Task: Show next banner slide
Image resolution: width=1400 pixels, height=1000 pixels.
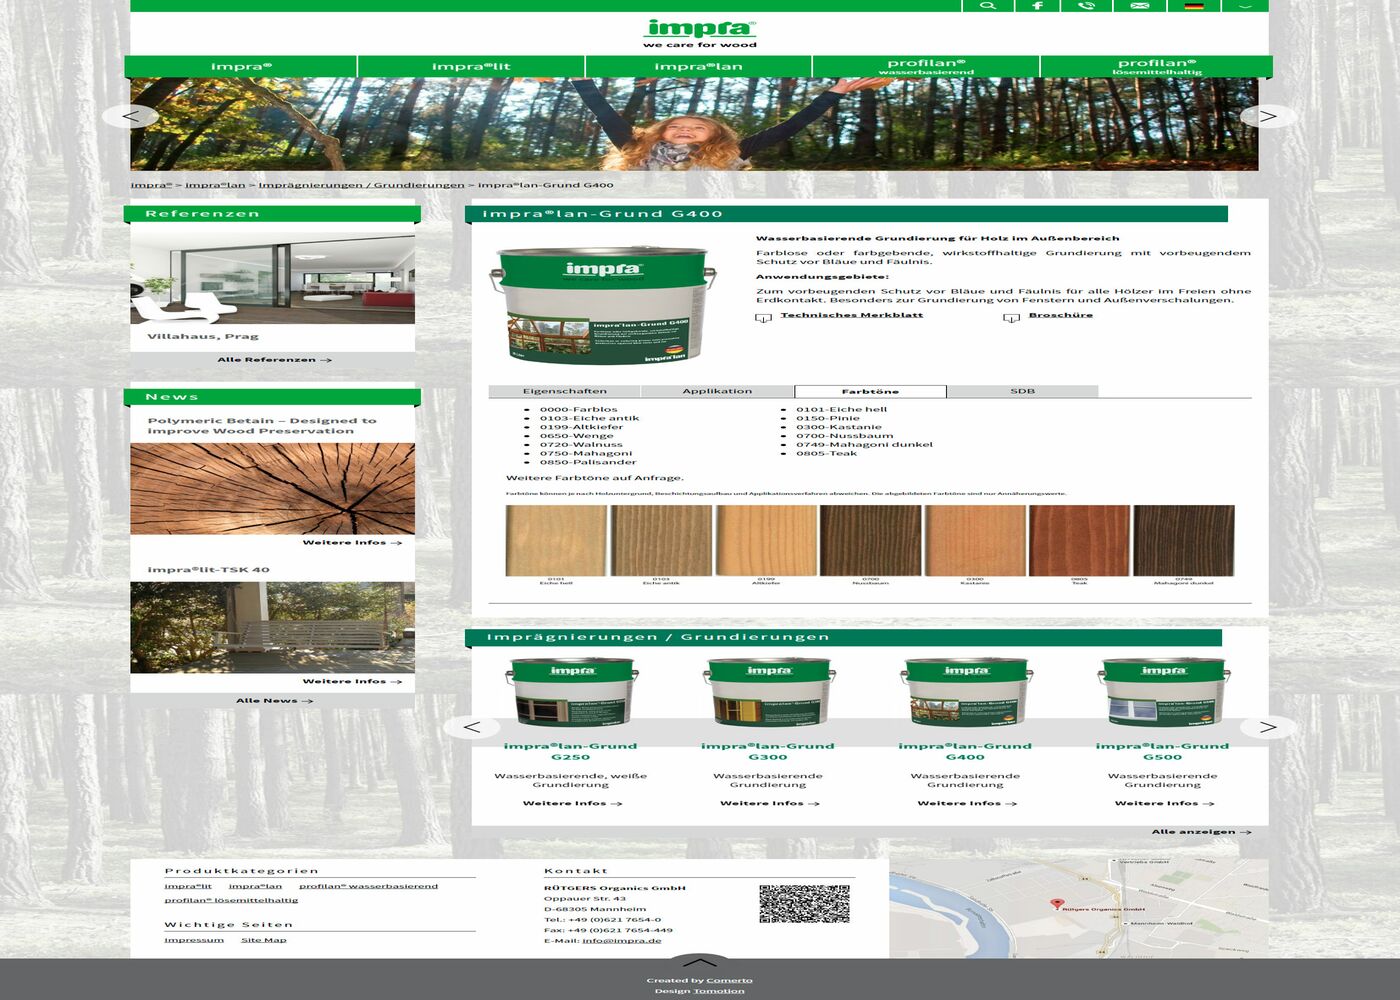Action: click(1268, 117)
